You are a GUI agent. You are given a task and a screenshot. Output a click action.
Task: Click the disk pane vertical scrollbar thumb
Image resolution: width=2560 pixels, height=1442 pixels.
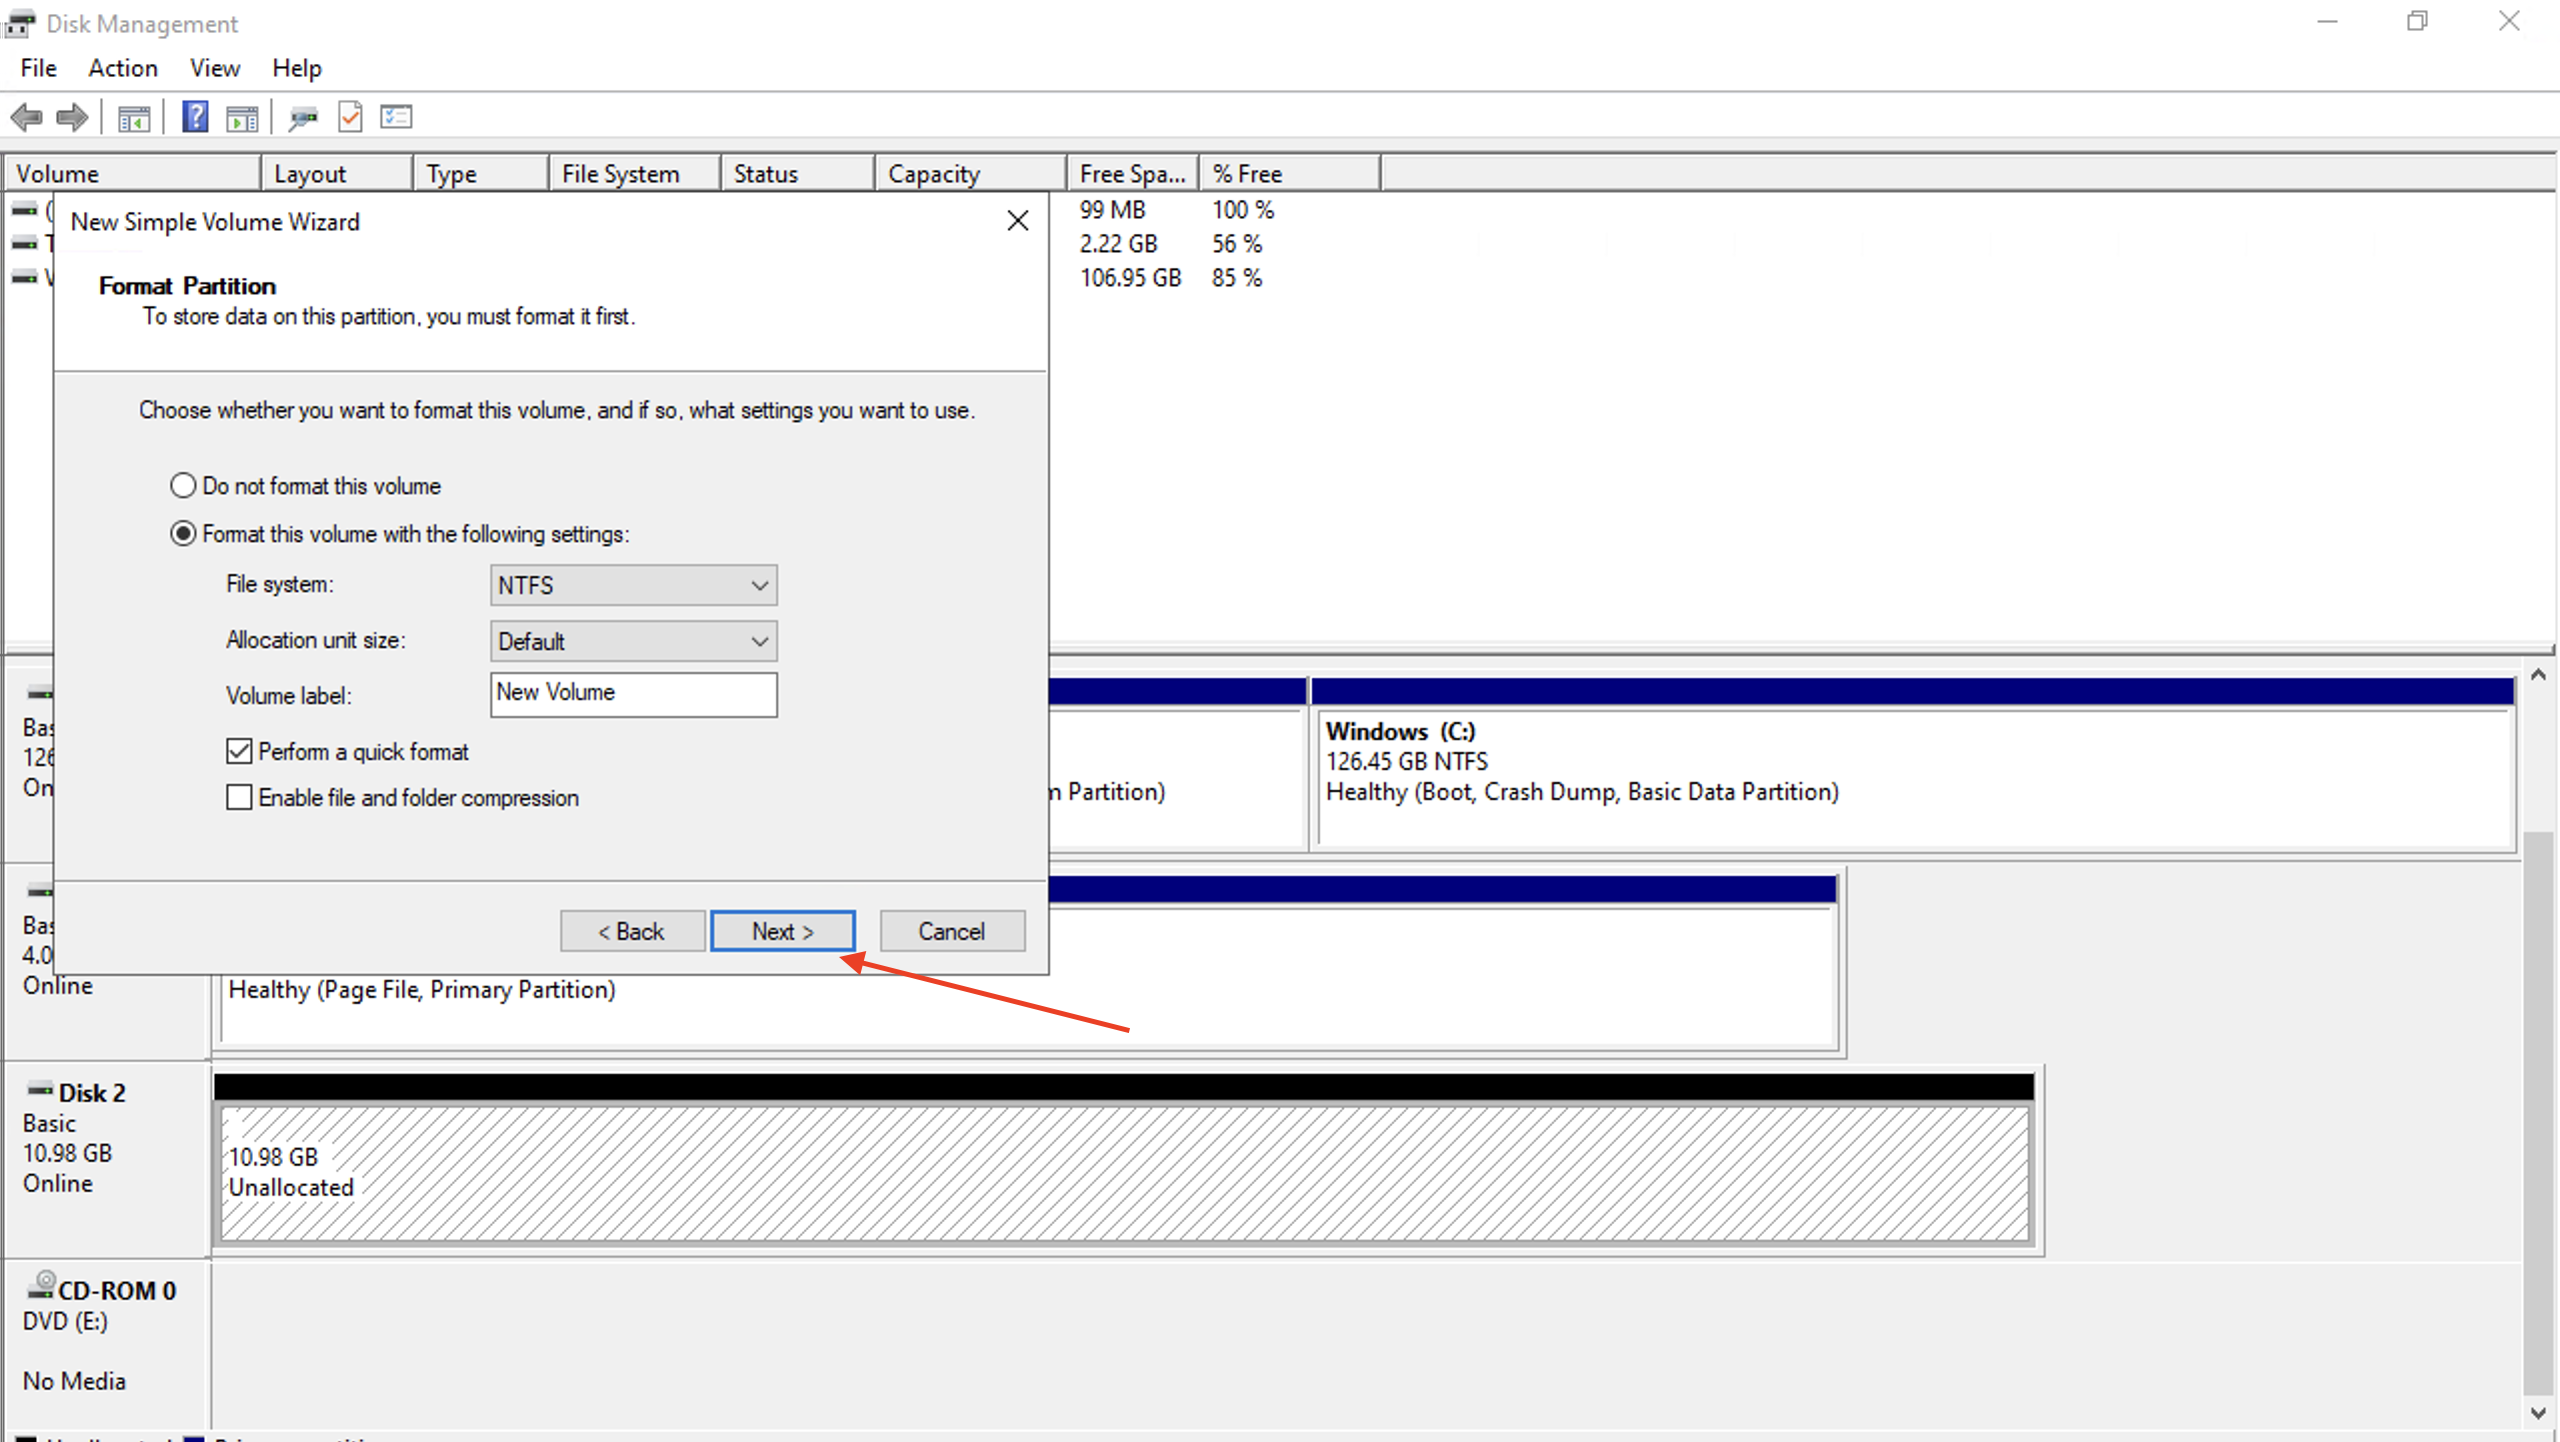[2538, 1112]
